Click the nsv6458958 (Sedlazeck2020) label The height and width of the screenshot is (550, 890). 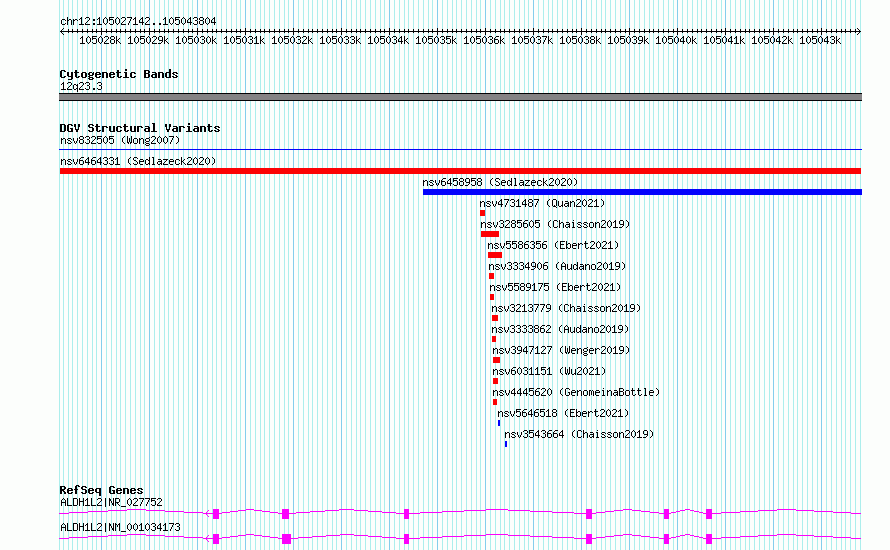500,182
